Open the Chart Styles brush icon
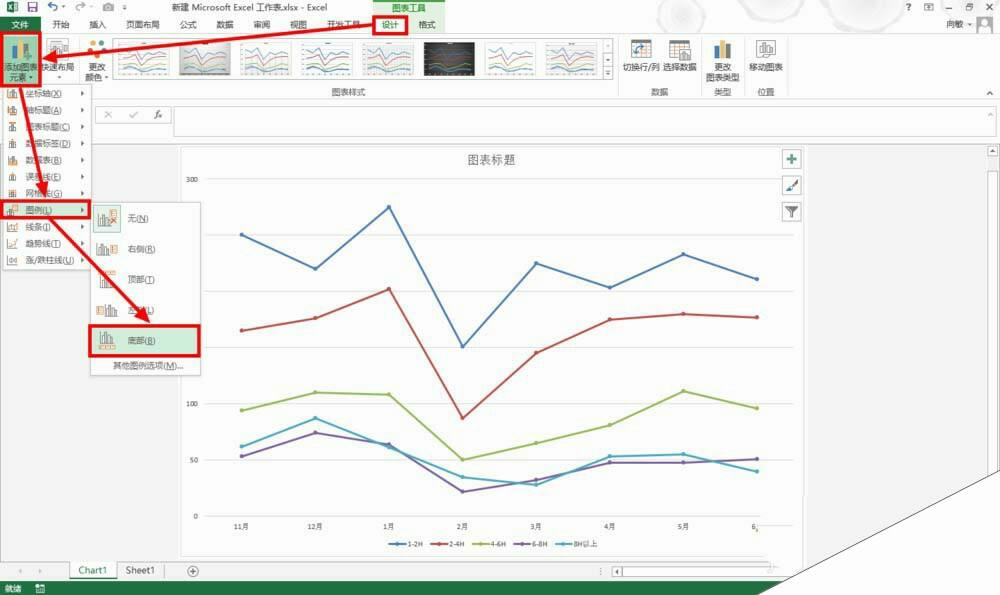The image size is (1000, 595). (789, 185)
